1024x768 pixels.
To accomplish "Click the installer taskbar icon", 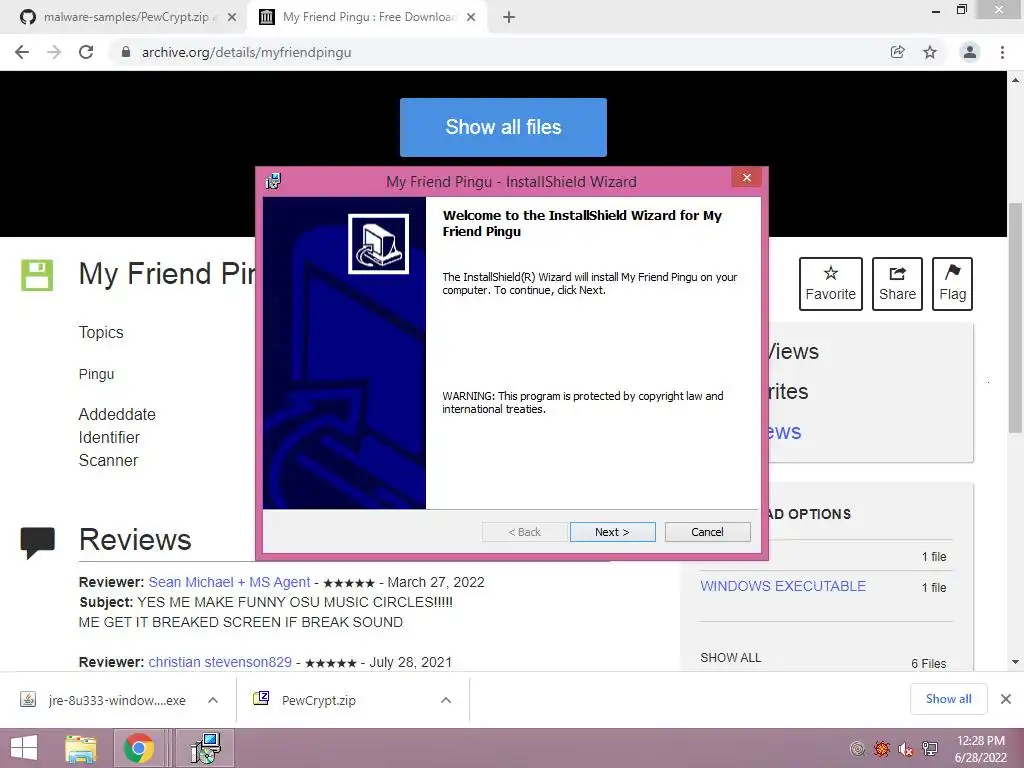I will point(205,748).
